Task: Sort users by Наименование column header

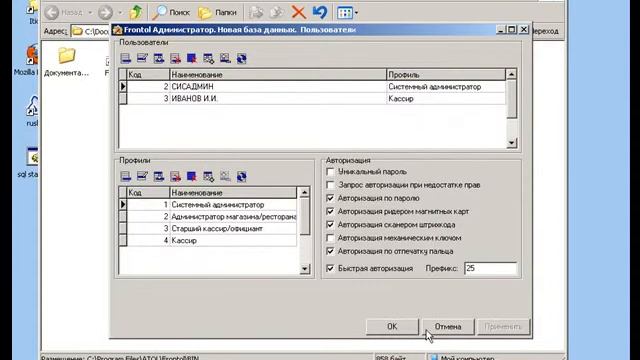Action: click(278, 75)
